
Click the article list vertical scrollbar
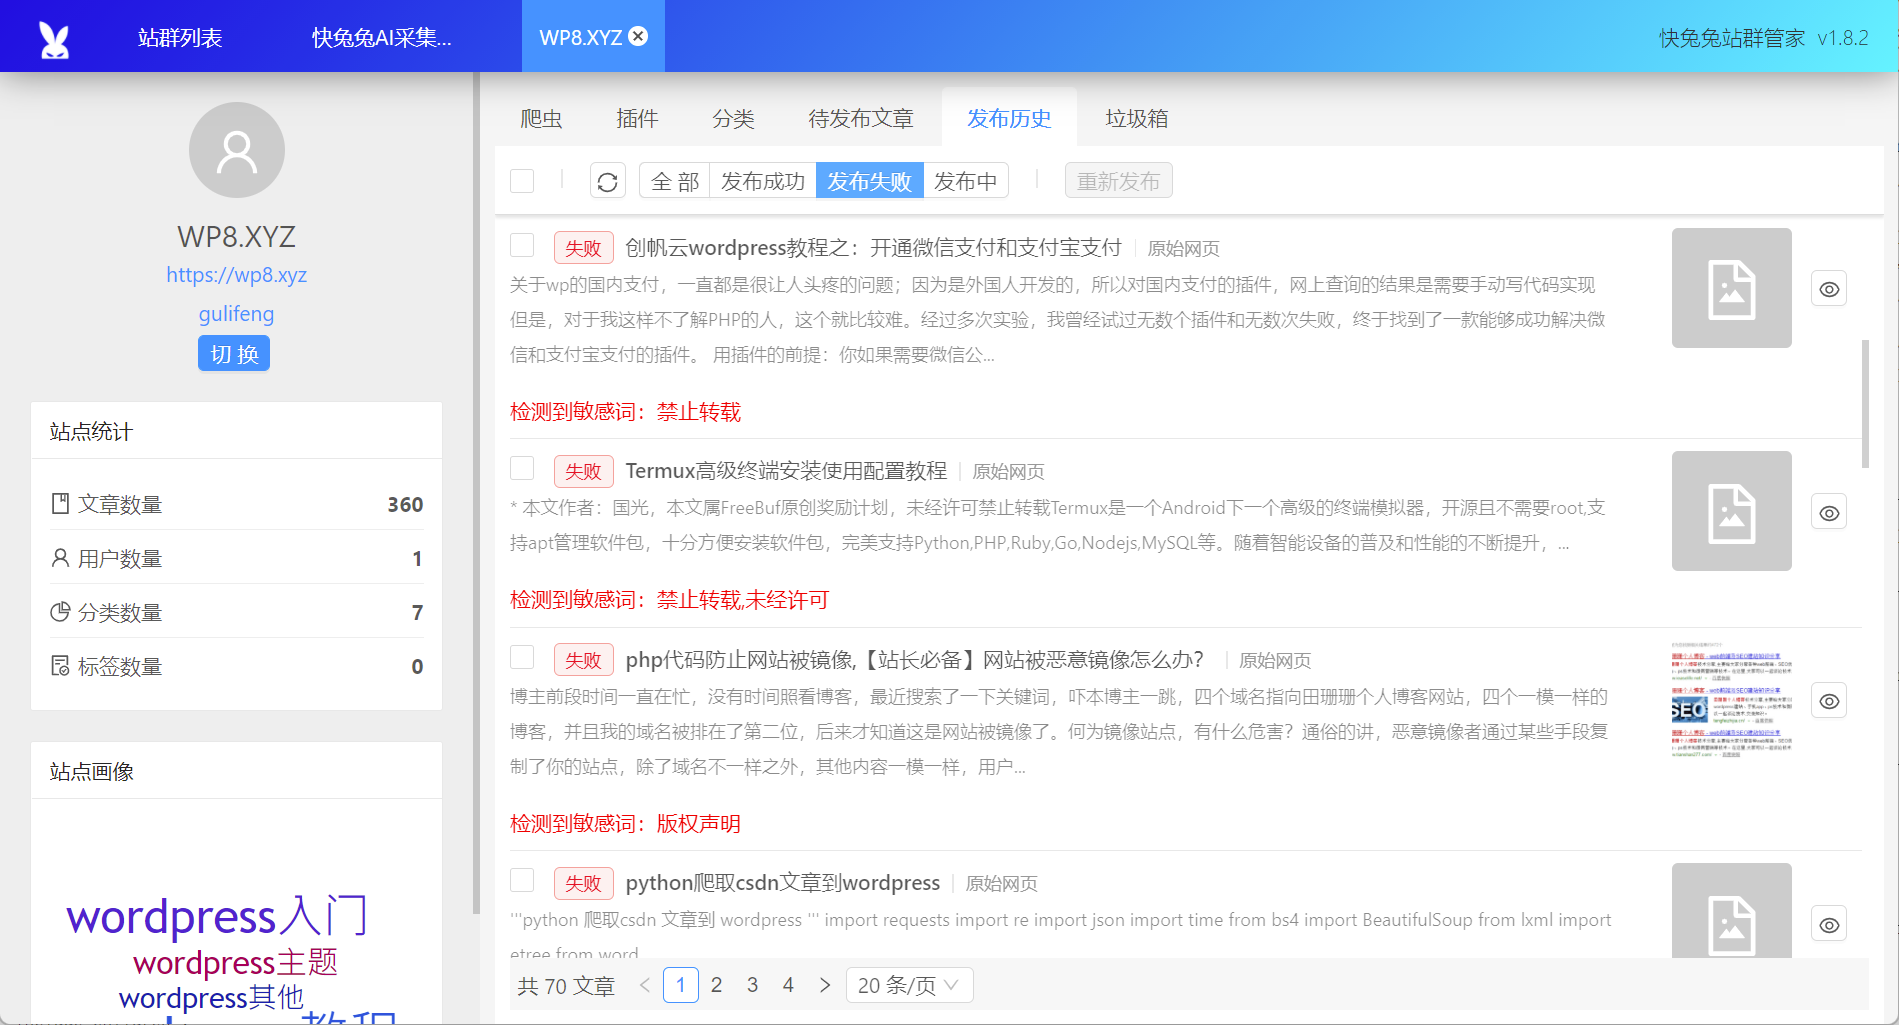[1865, 403]
